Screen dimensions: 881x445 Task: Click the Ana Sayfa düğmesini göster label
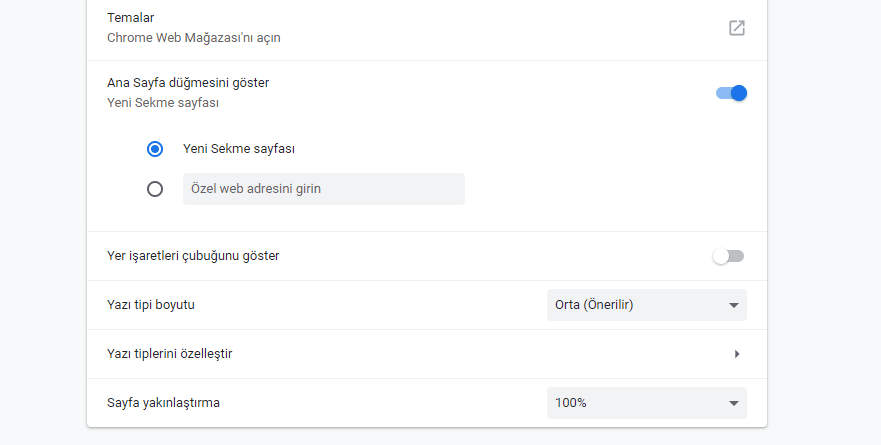pos(188,82)
